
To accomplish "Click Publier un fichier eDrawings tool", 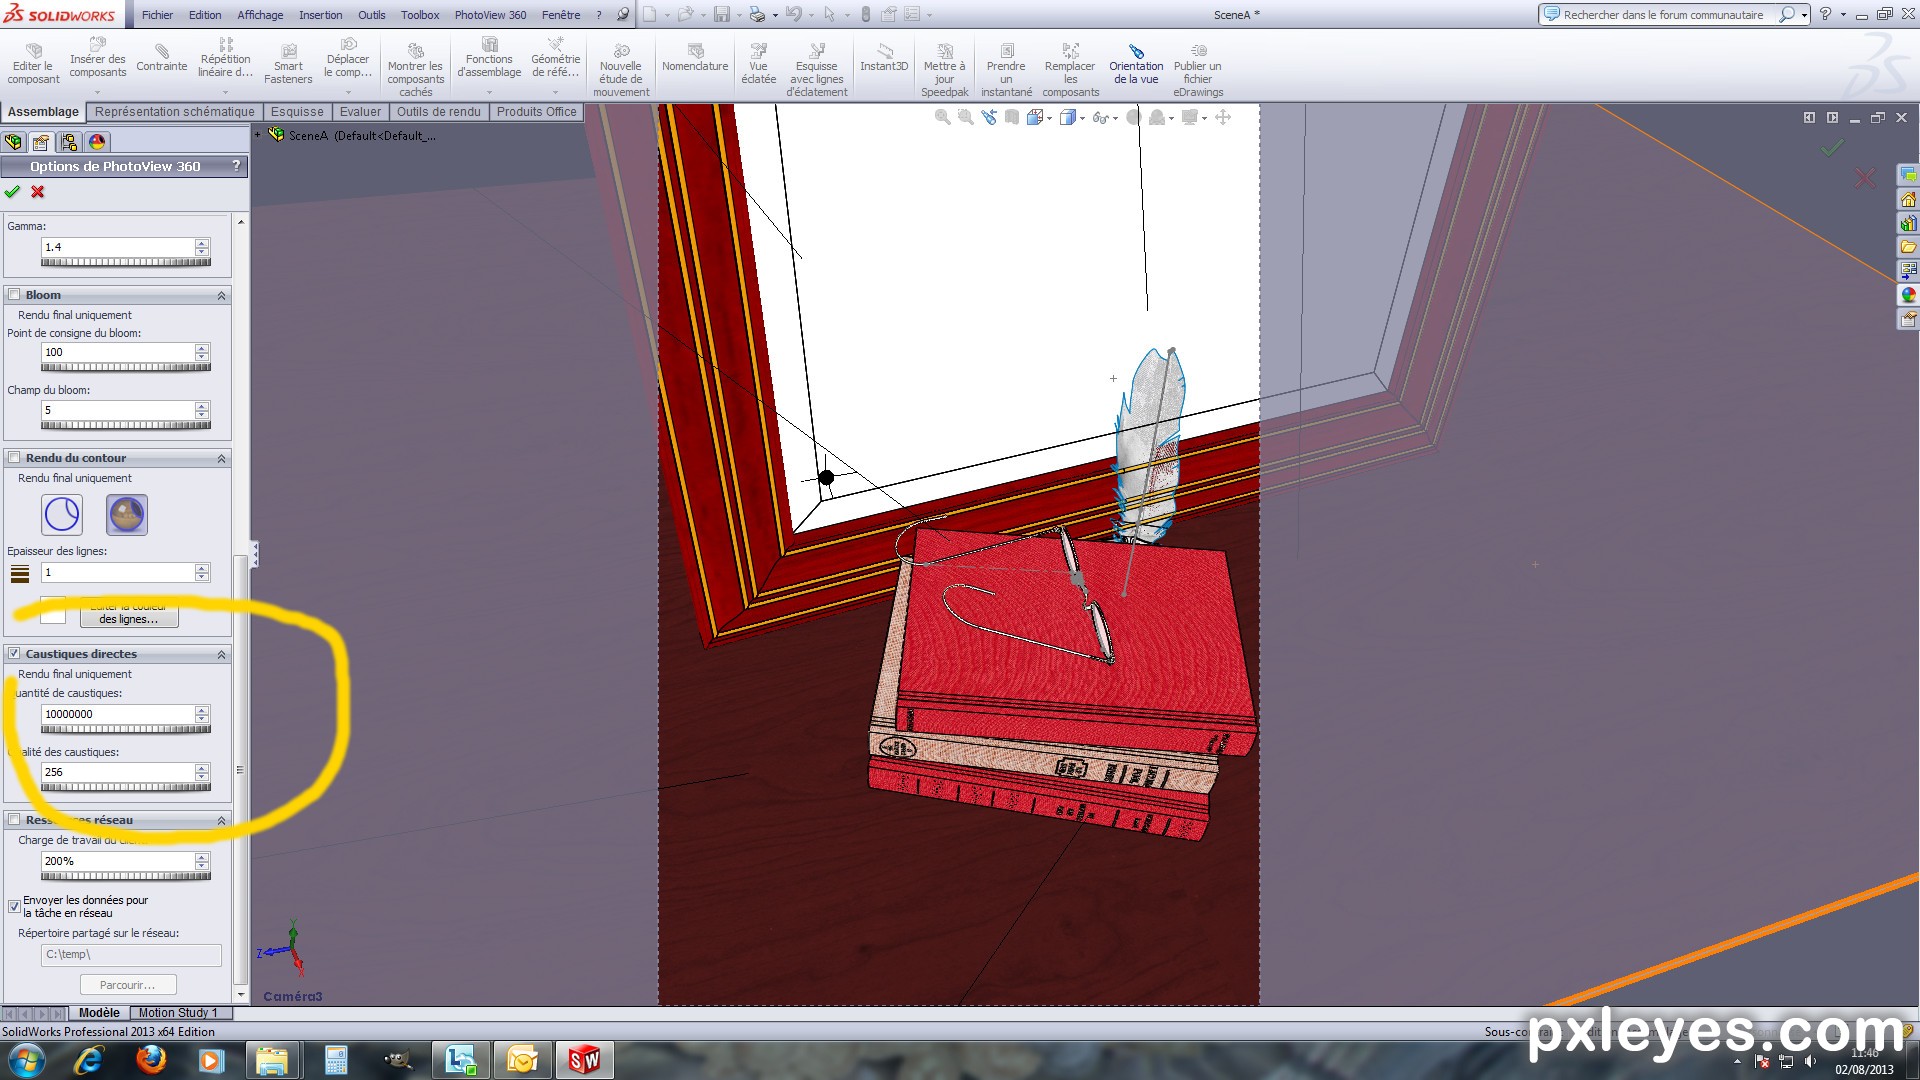I will coord(1198,70).
